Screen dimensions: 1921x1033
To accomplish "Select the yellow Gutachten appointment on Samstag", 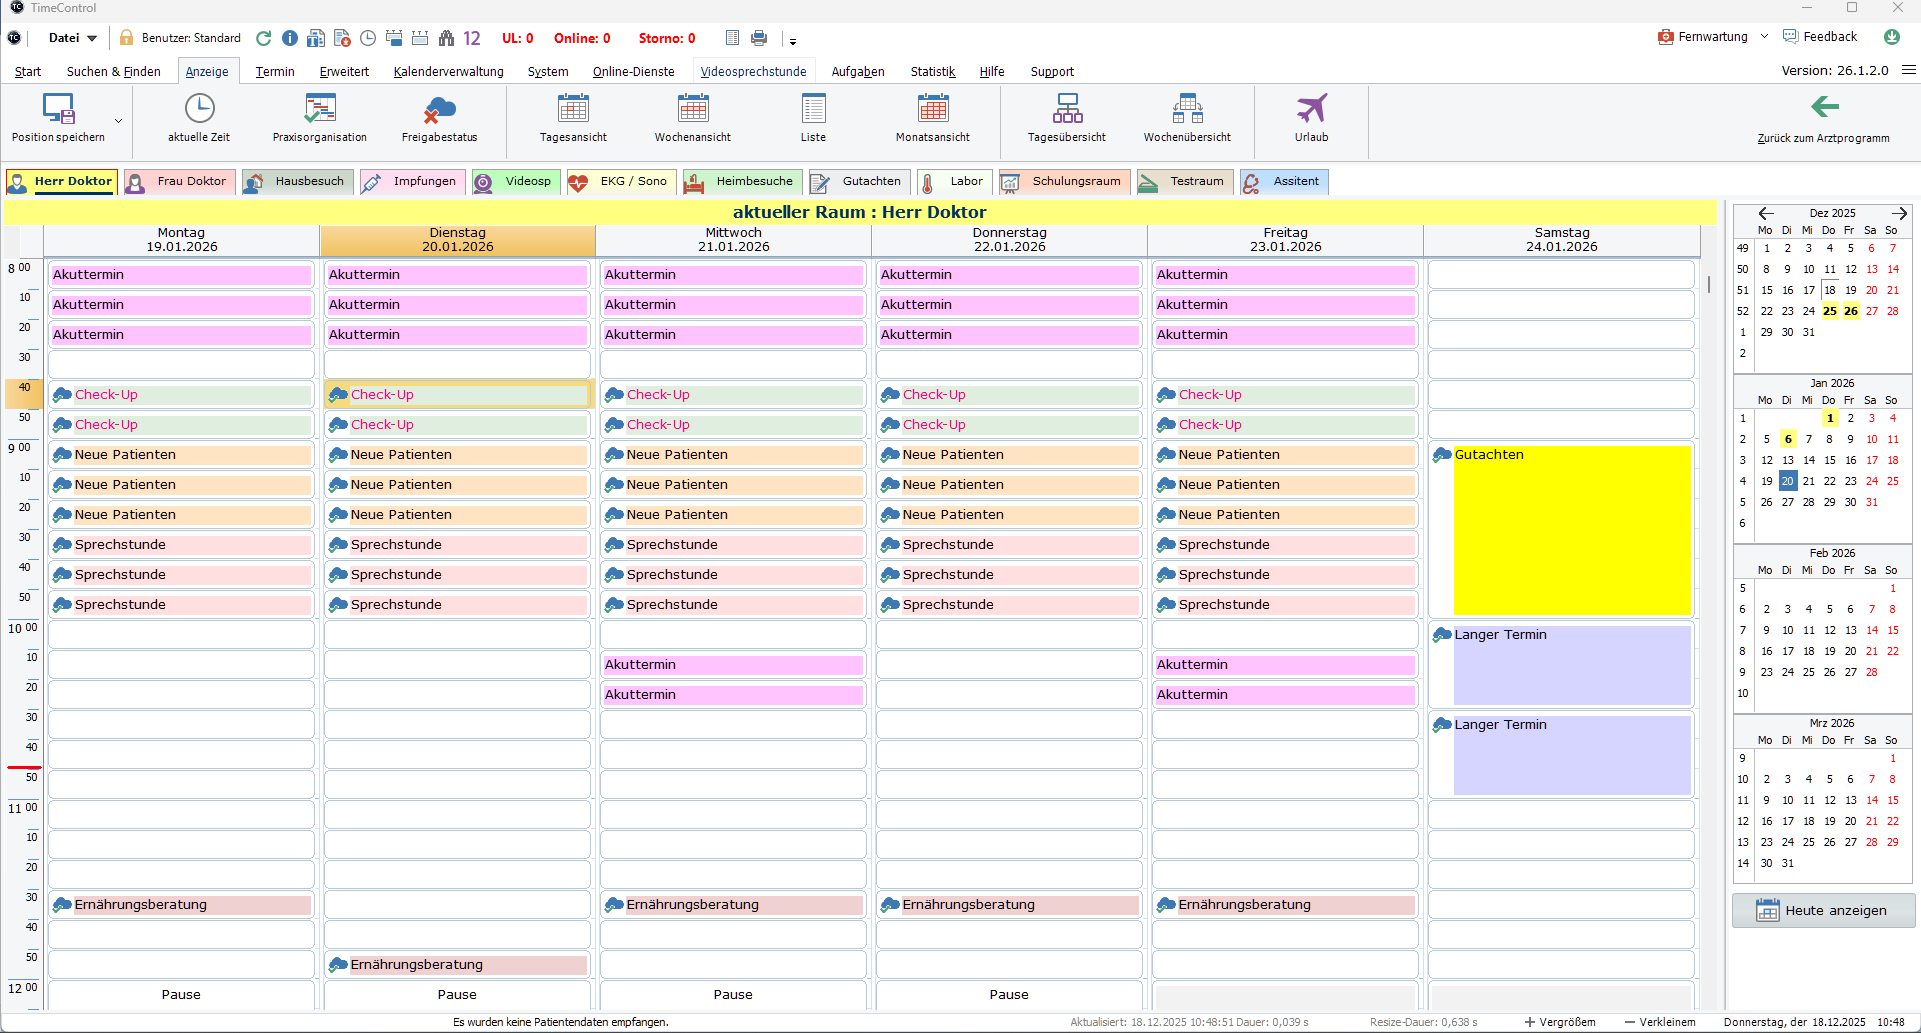I will tap(1570, 530).
